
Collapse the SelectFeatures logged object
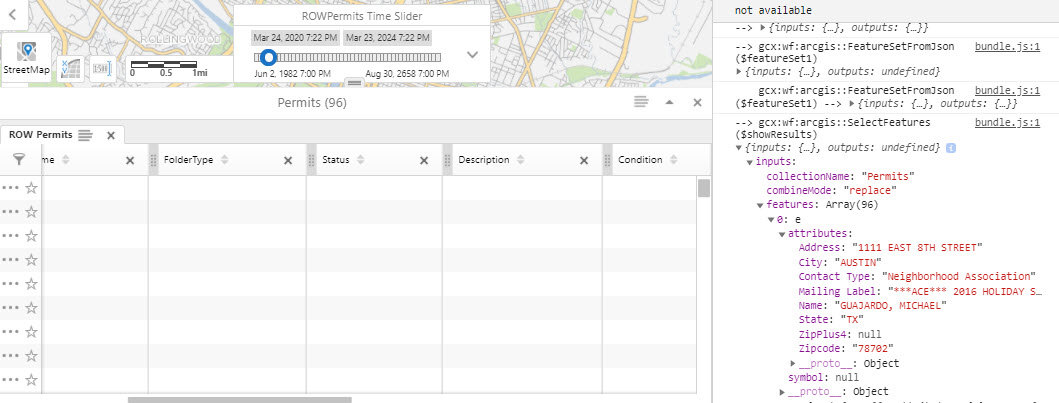click(739, 148)
